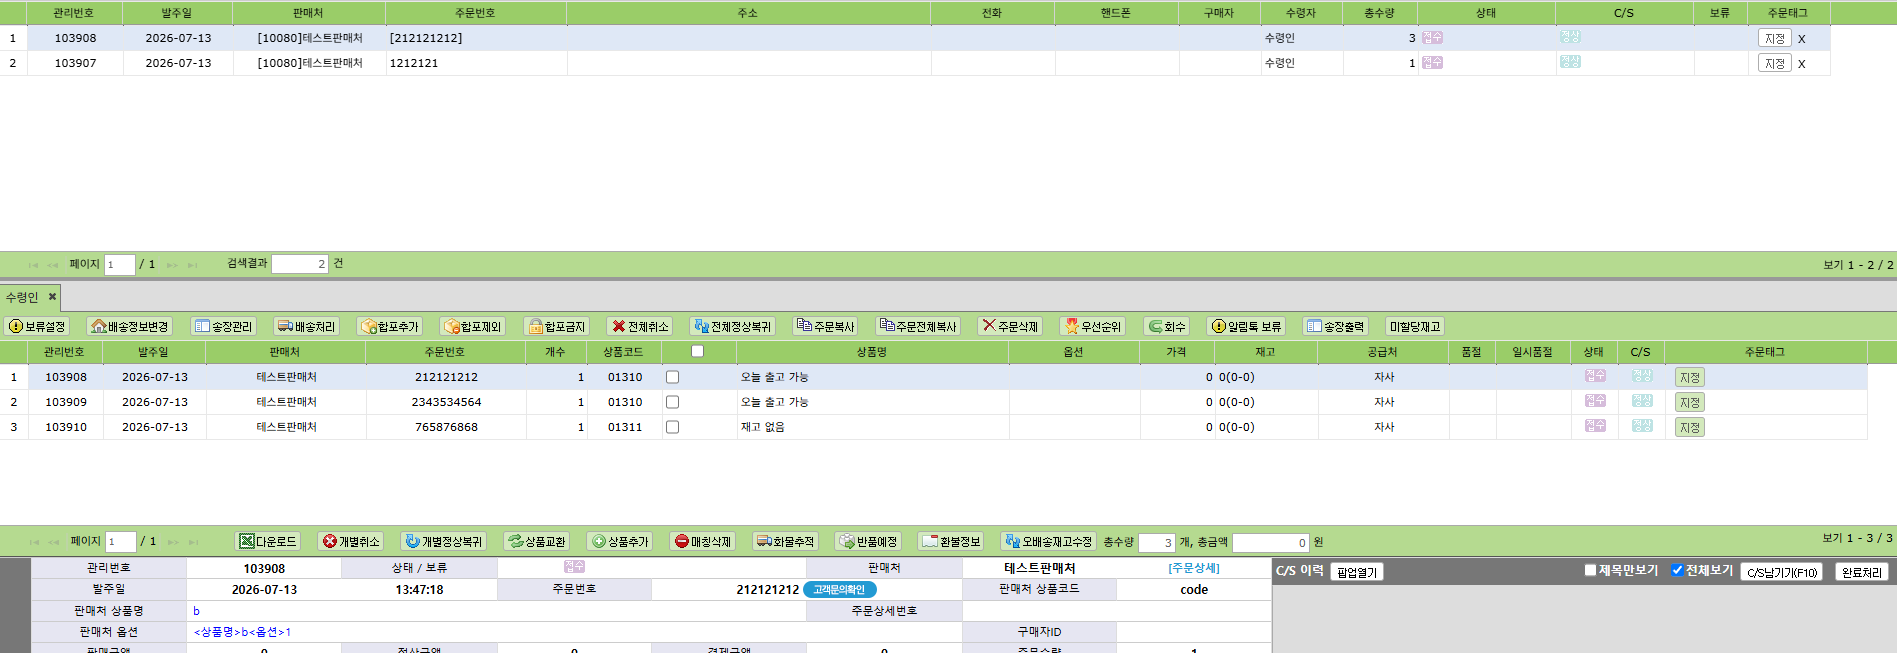Viewport: 1897px width, 653px height.
Task: Click 검색결과 count field
Action: (x=301, y=264)
